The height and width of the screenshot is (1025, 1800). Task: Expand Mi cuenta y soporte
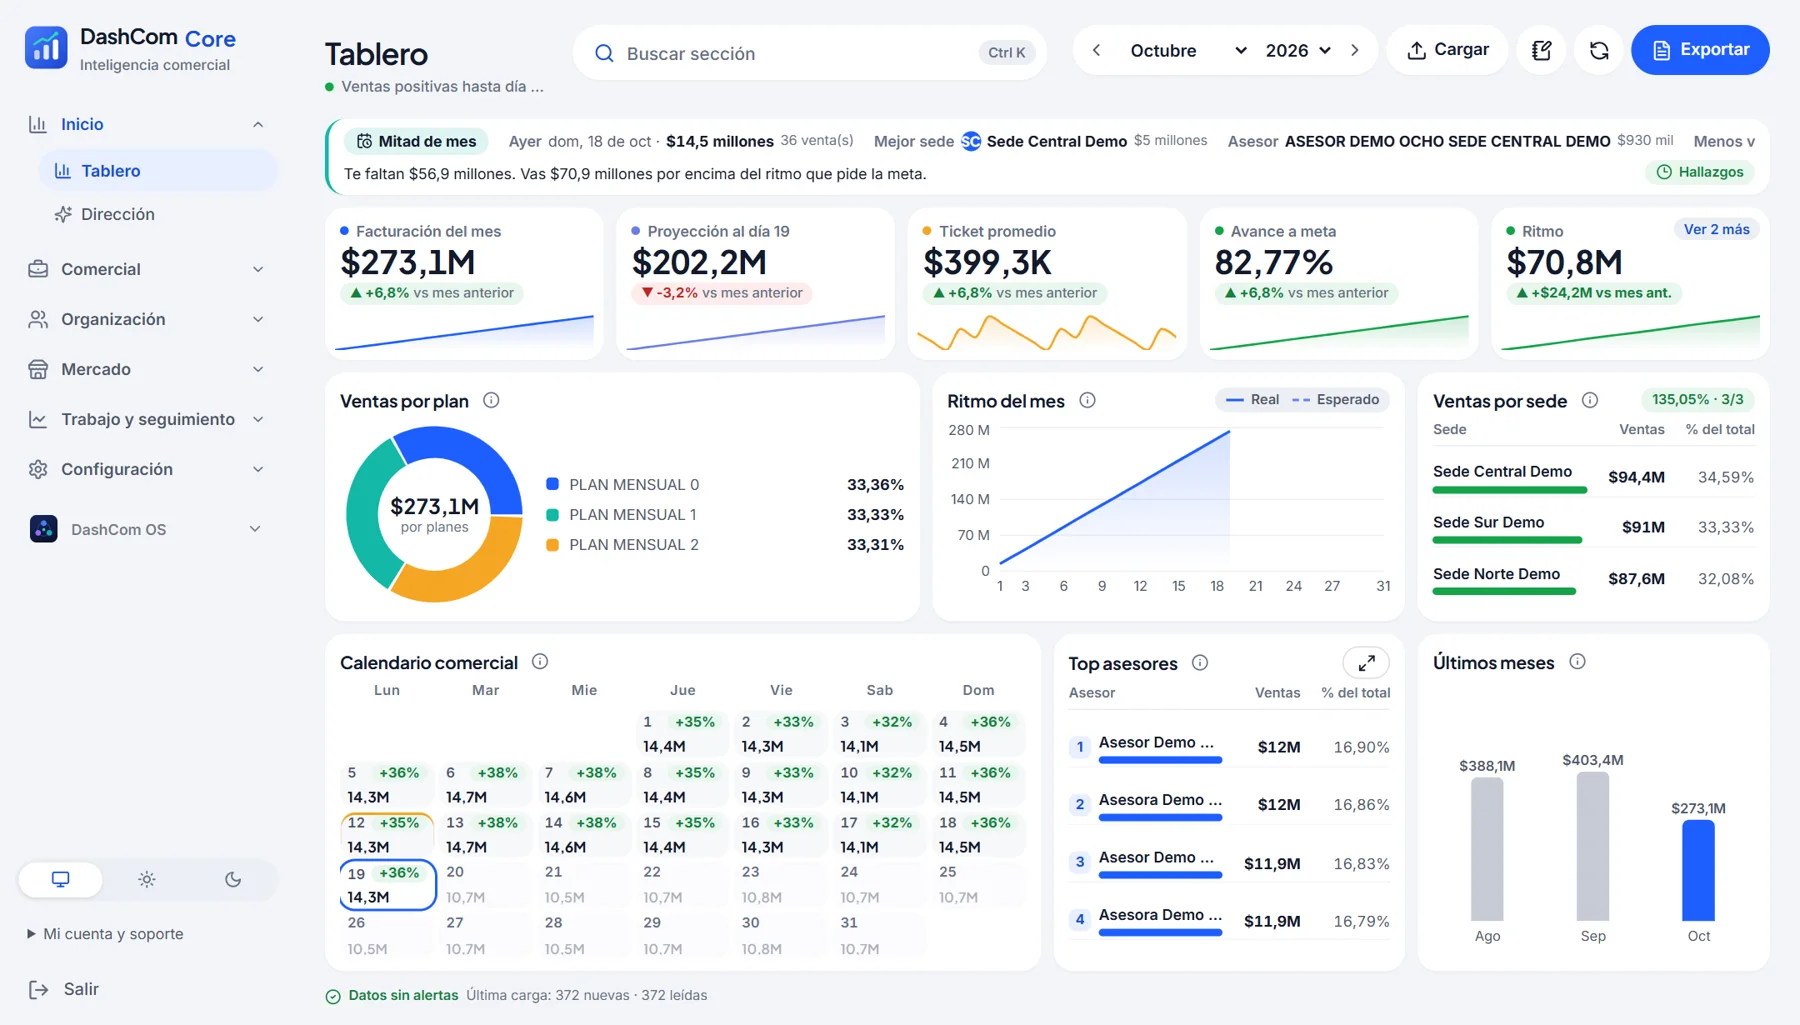tap(105, 934)
